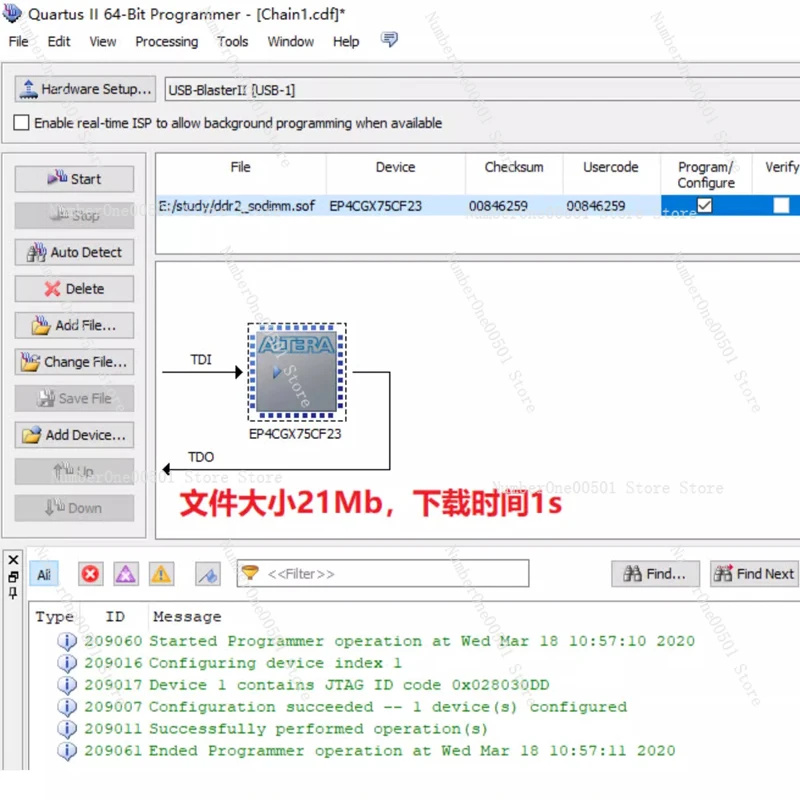The image size is (800, 800).
Task: Open the Help menu
Action: coord(346,41)
